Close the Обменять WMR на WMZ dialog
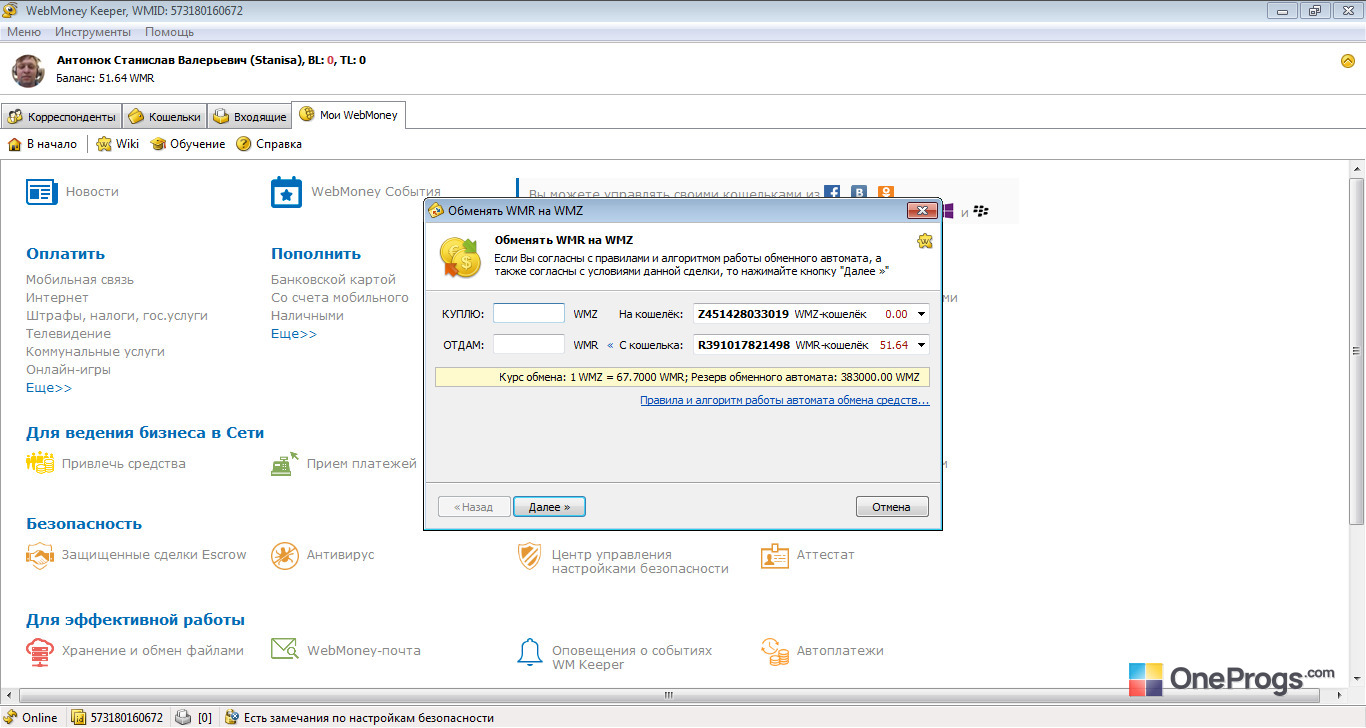This screenshot has width=1366, height=728. tap(921, 211)
